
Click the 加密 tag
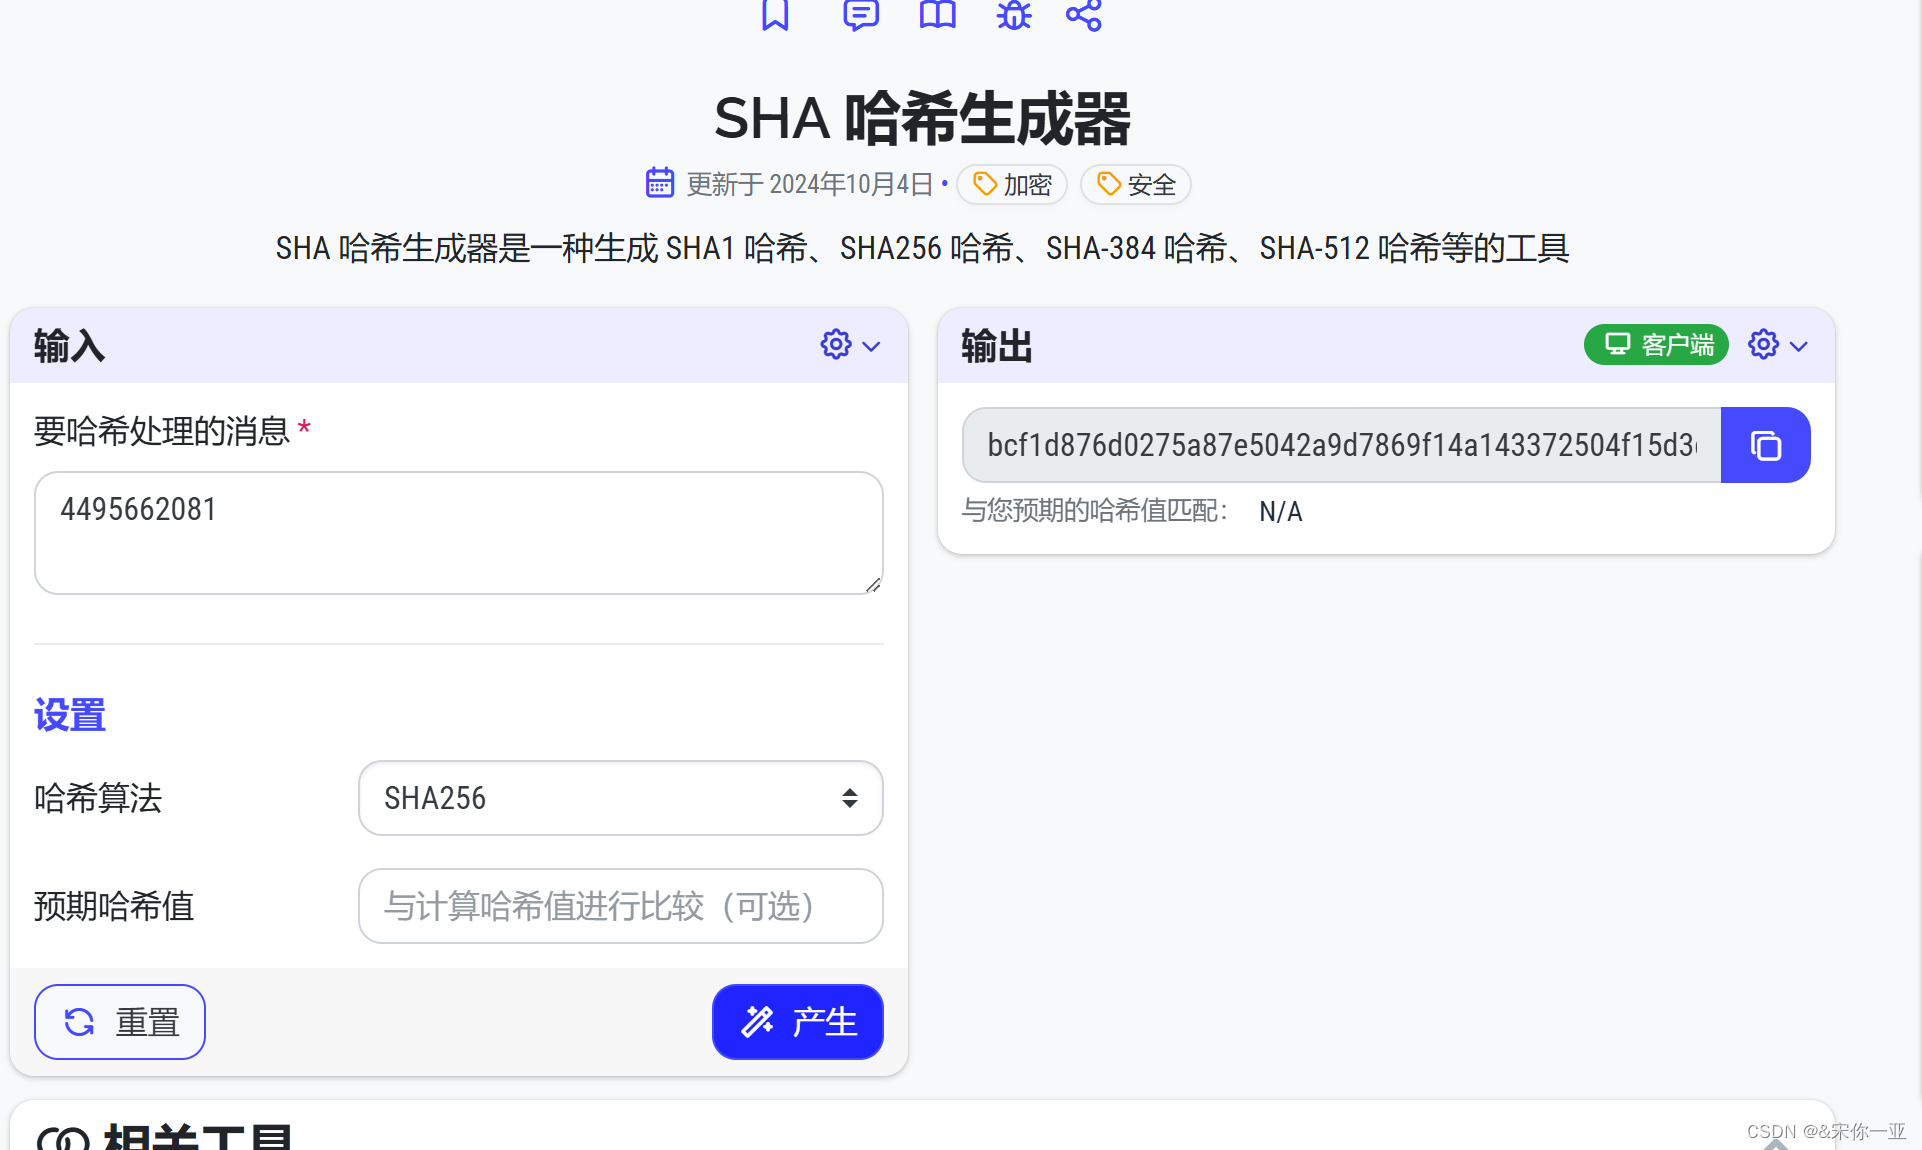[1012, 185]
